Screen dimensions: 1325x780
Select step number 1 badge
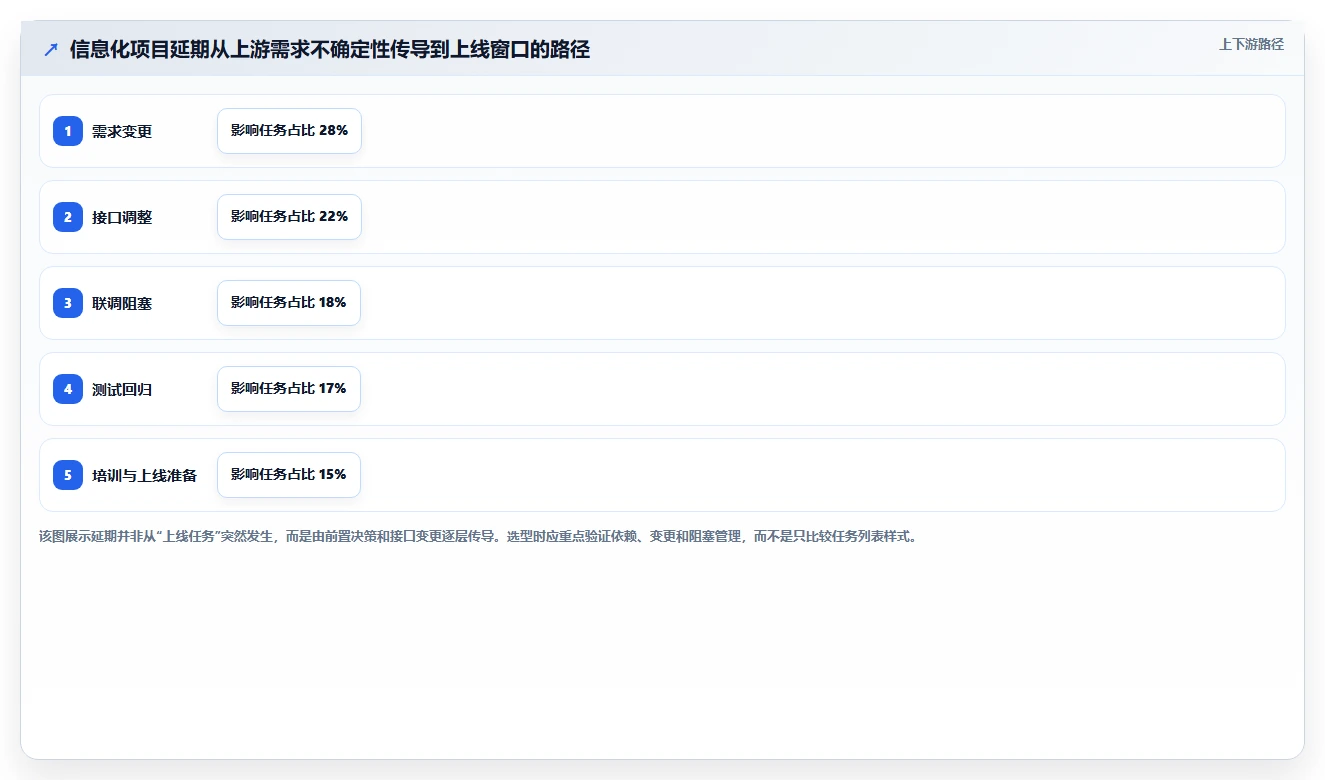tap(68, 131)
